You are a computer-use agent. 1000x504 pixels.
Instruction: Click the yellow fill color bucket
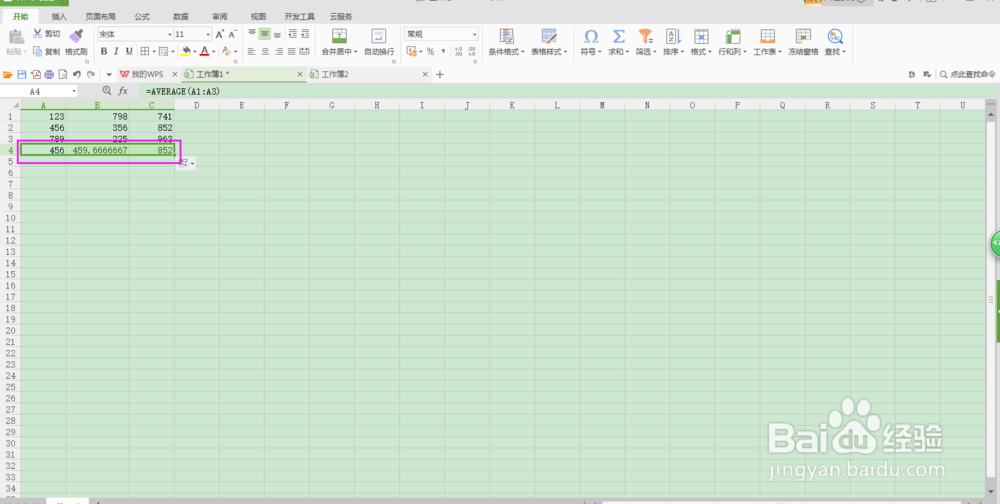tap(186, 51)
